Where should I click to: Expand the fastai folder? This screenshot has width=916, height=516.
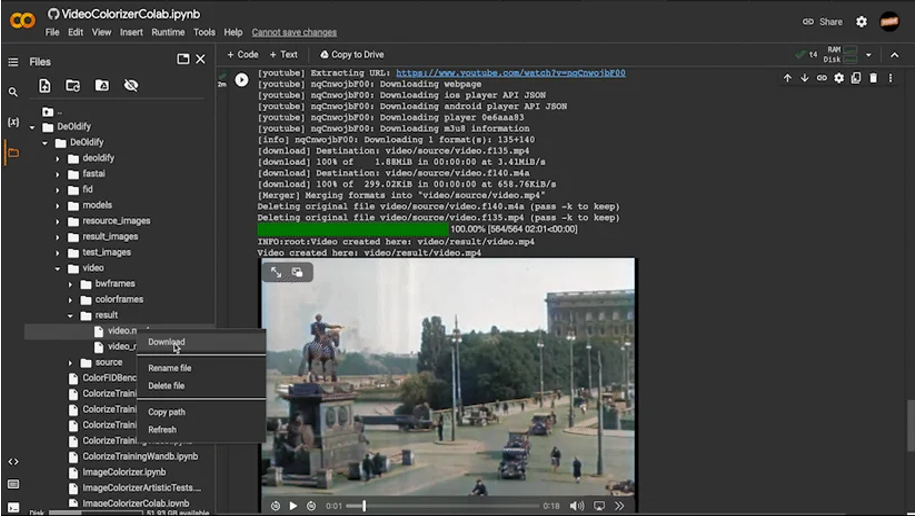coord(57,174)
